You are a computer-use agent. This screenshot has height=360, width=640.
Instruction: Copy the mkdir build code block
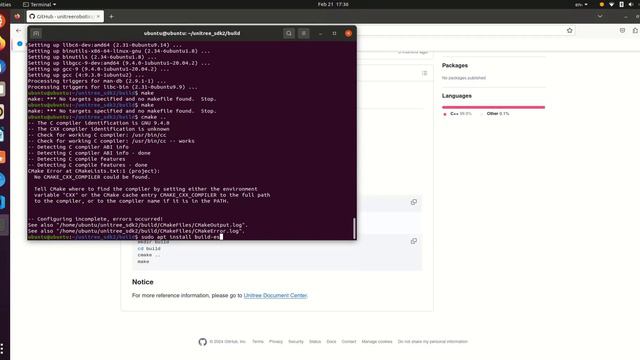pyautogui.click(x=414, y=241)
